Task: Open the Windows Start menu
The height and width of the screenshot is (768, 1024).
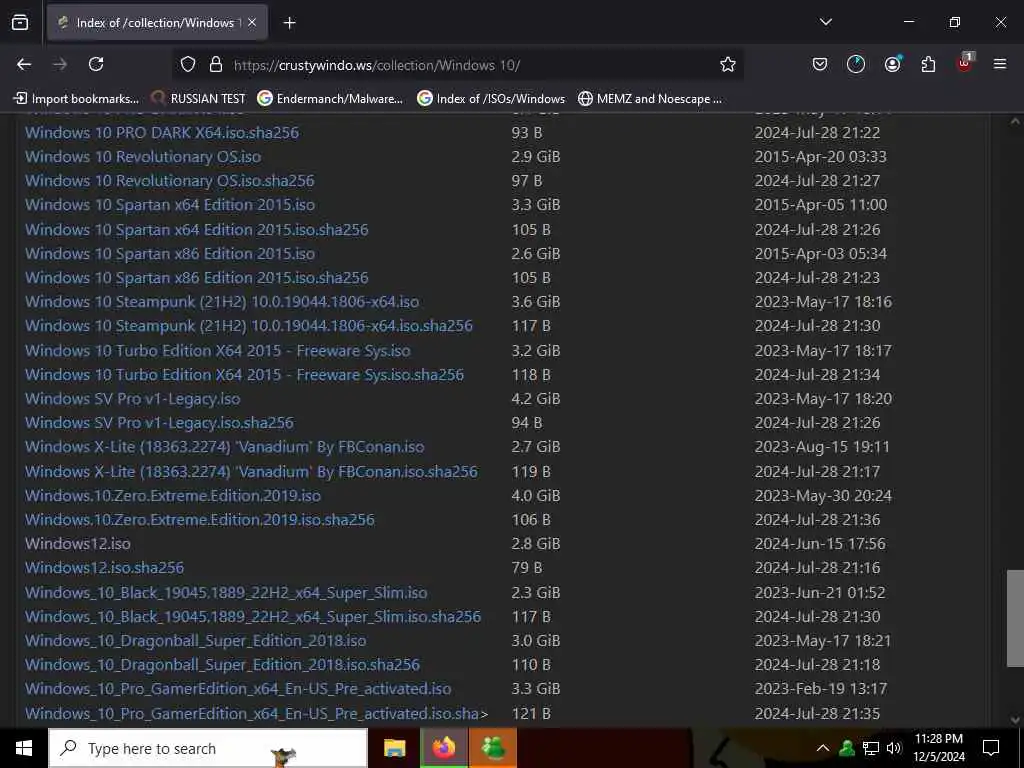Action: point(24,748)
